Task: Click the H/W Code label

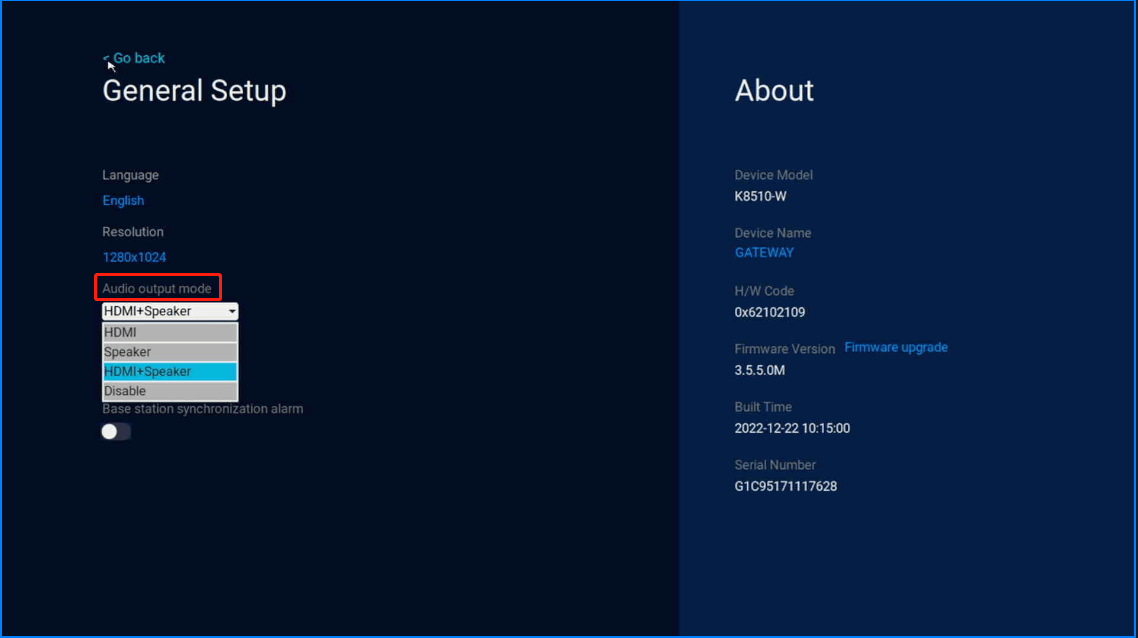Action: [764, 291]
